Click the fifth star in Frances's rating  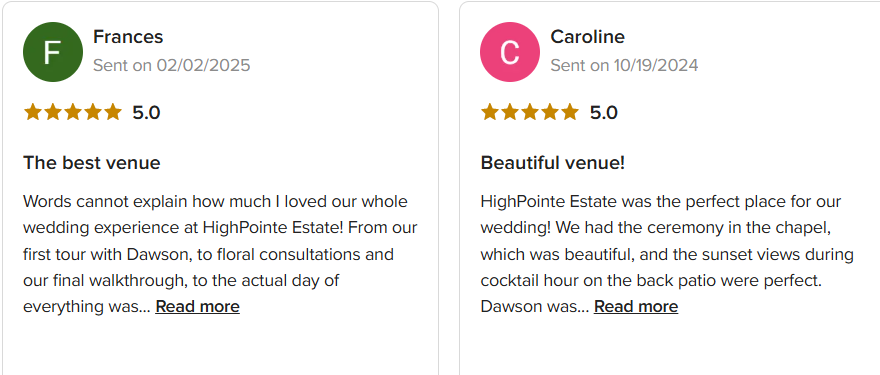click(x=113, y=112)
